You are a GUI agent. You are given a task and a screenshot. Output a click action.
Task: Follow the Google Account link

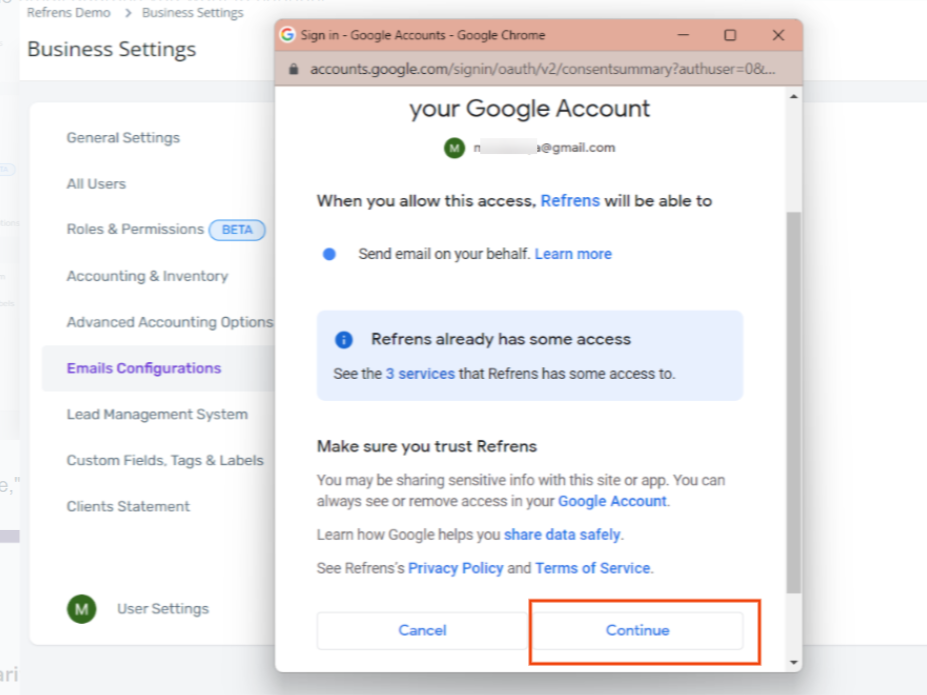(x=612, y=501)
